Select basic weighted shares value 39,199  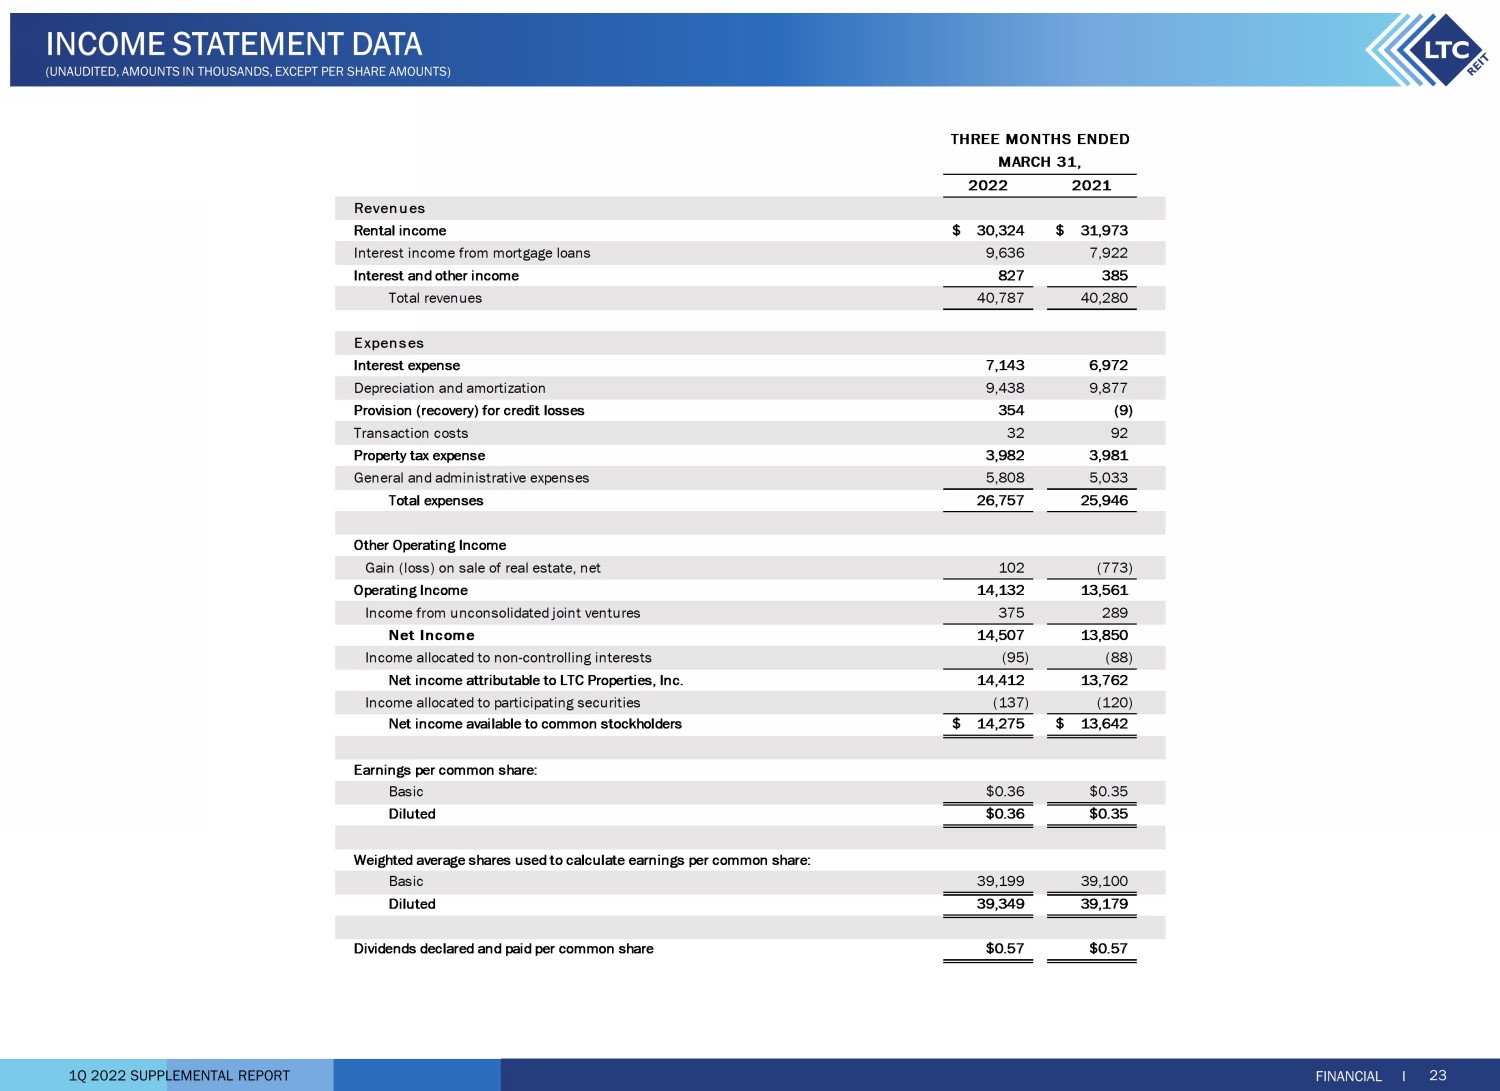1000,882
